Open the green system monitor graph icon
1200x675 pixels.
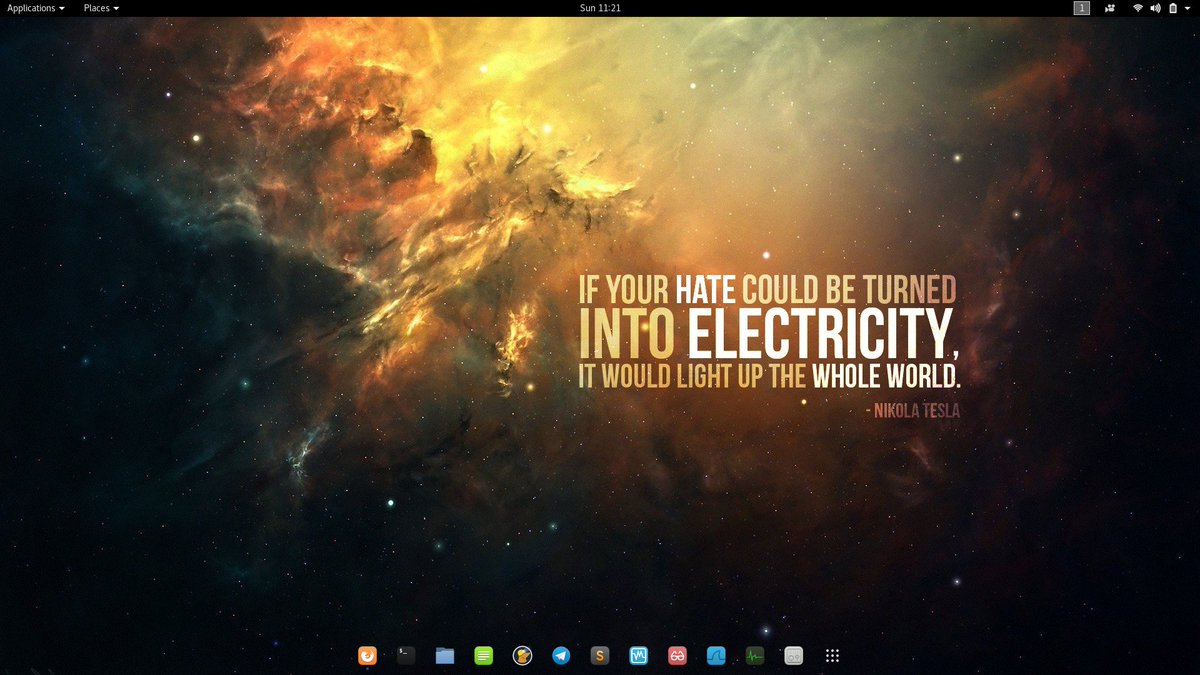point(754,656)
